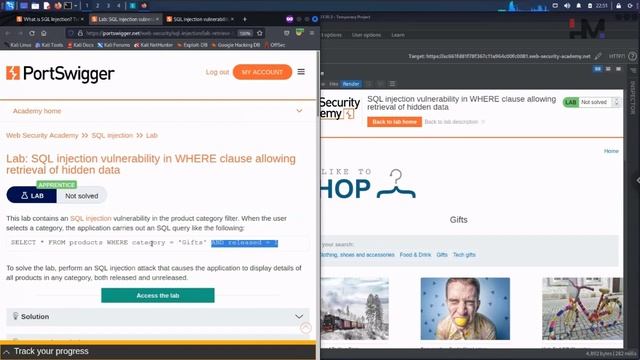
Task: Click Back to lab description link
Action: [451, 122]
